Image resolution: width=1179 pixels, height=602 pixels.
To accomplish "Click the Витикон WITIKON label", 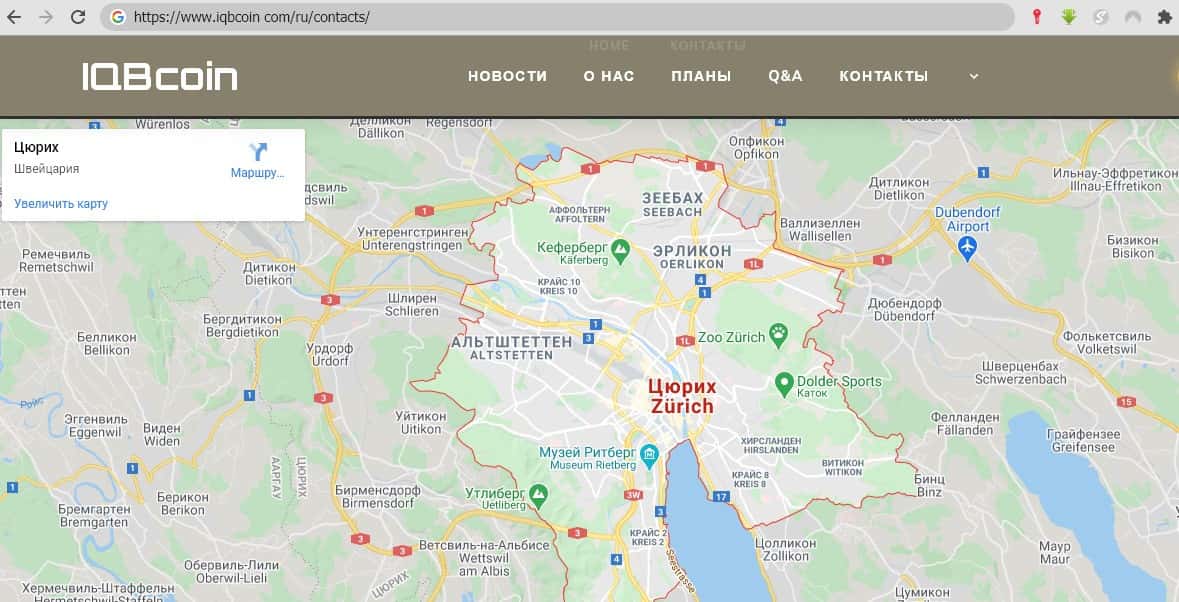I will coord(843,467).
